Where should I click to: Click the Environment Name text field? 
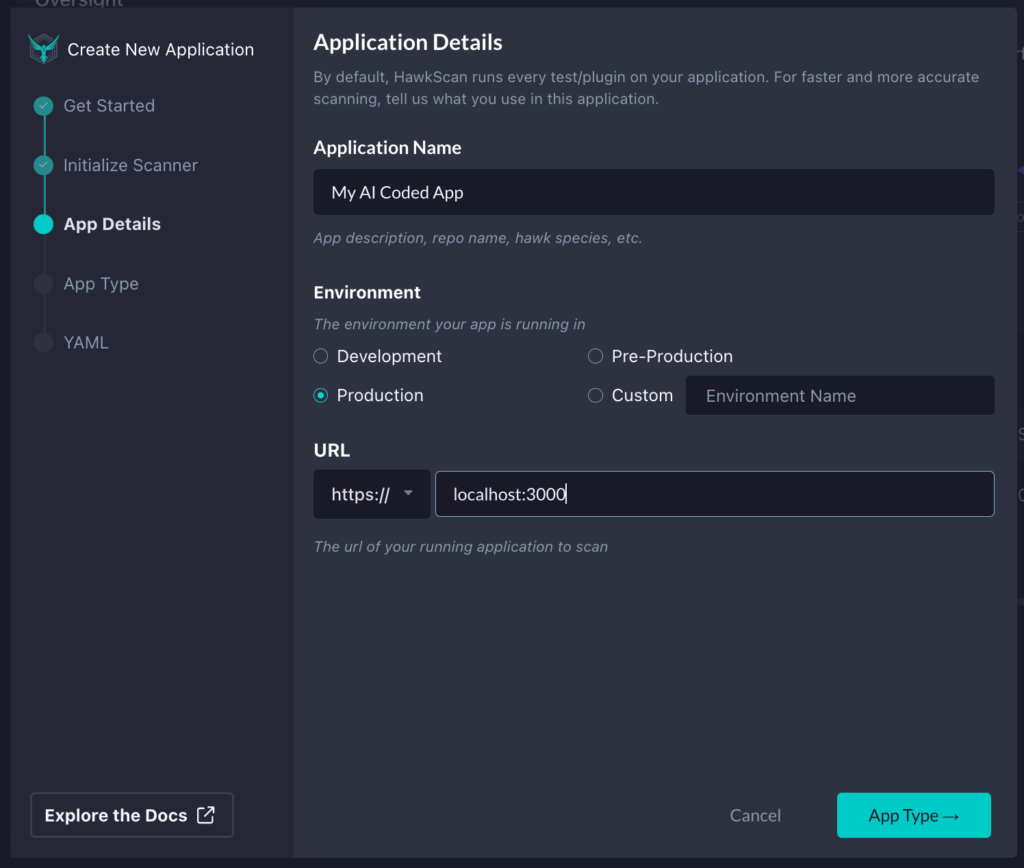pos(839,395)
